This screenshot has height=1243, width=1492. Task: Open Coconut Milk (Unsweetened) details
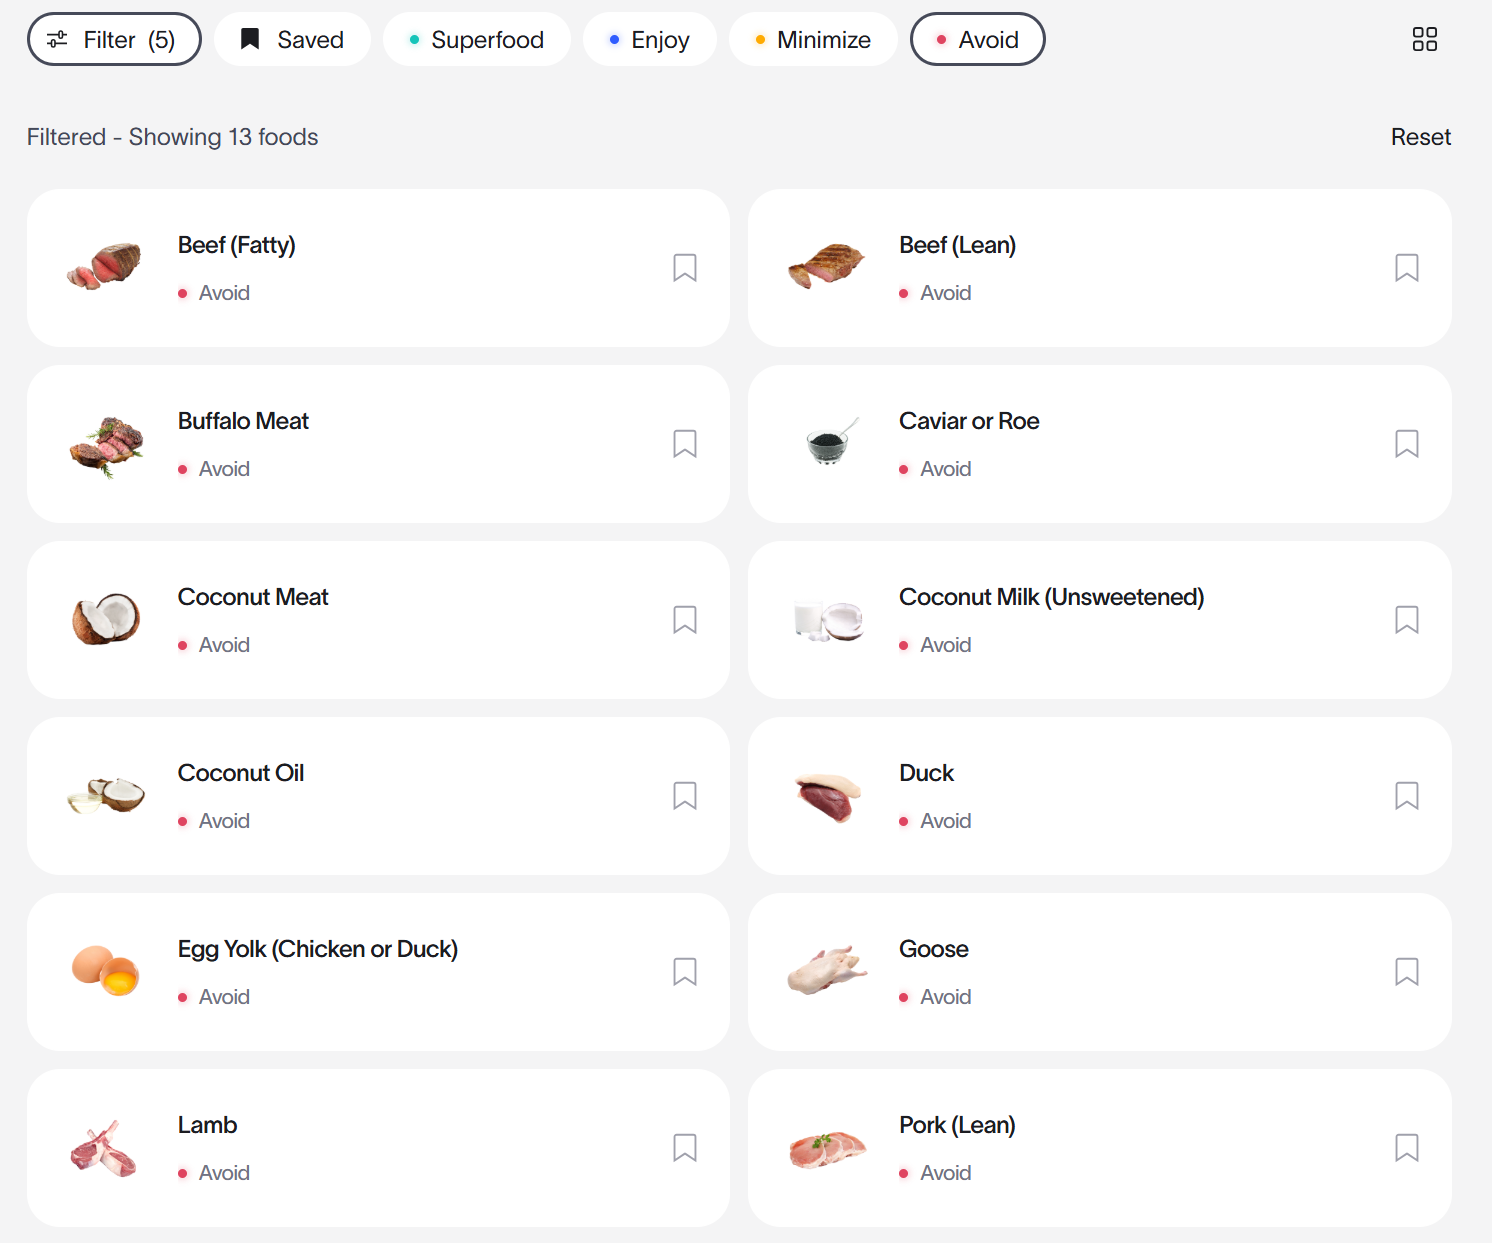point(1100,620)
